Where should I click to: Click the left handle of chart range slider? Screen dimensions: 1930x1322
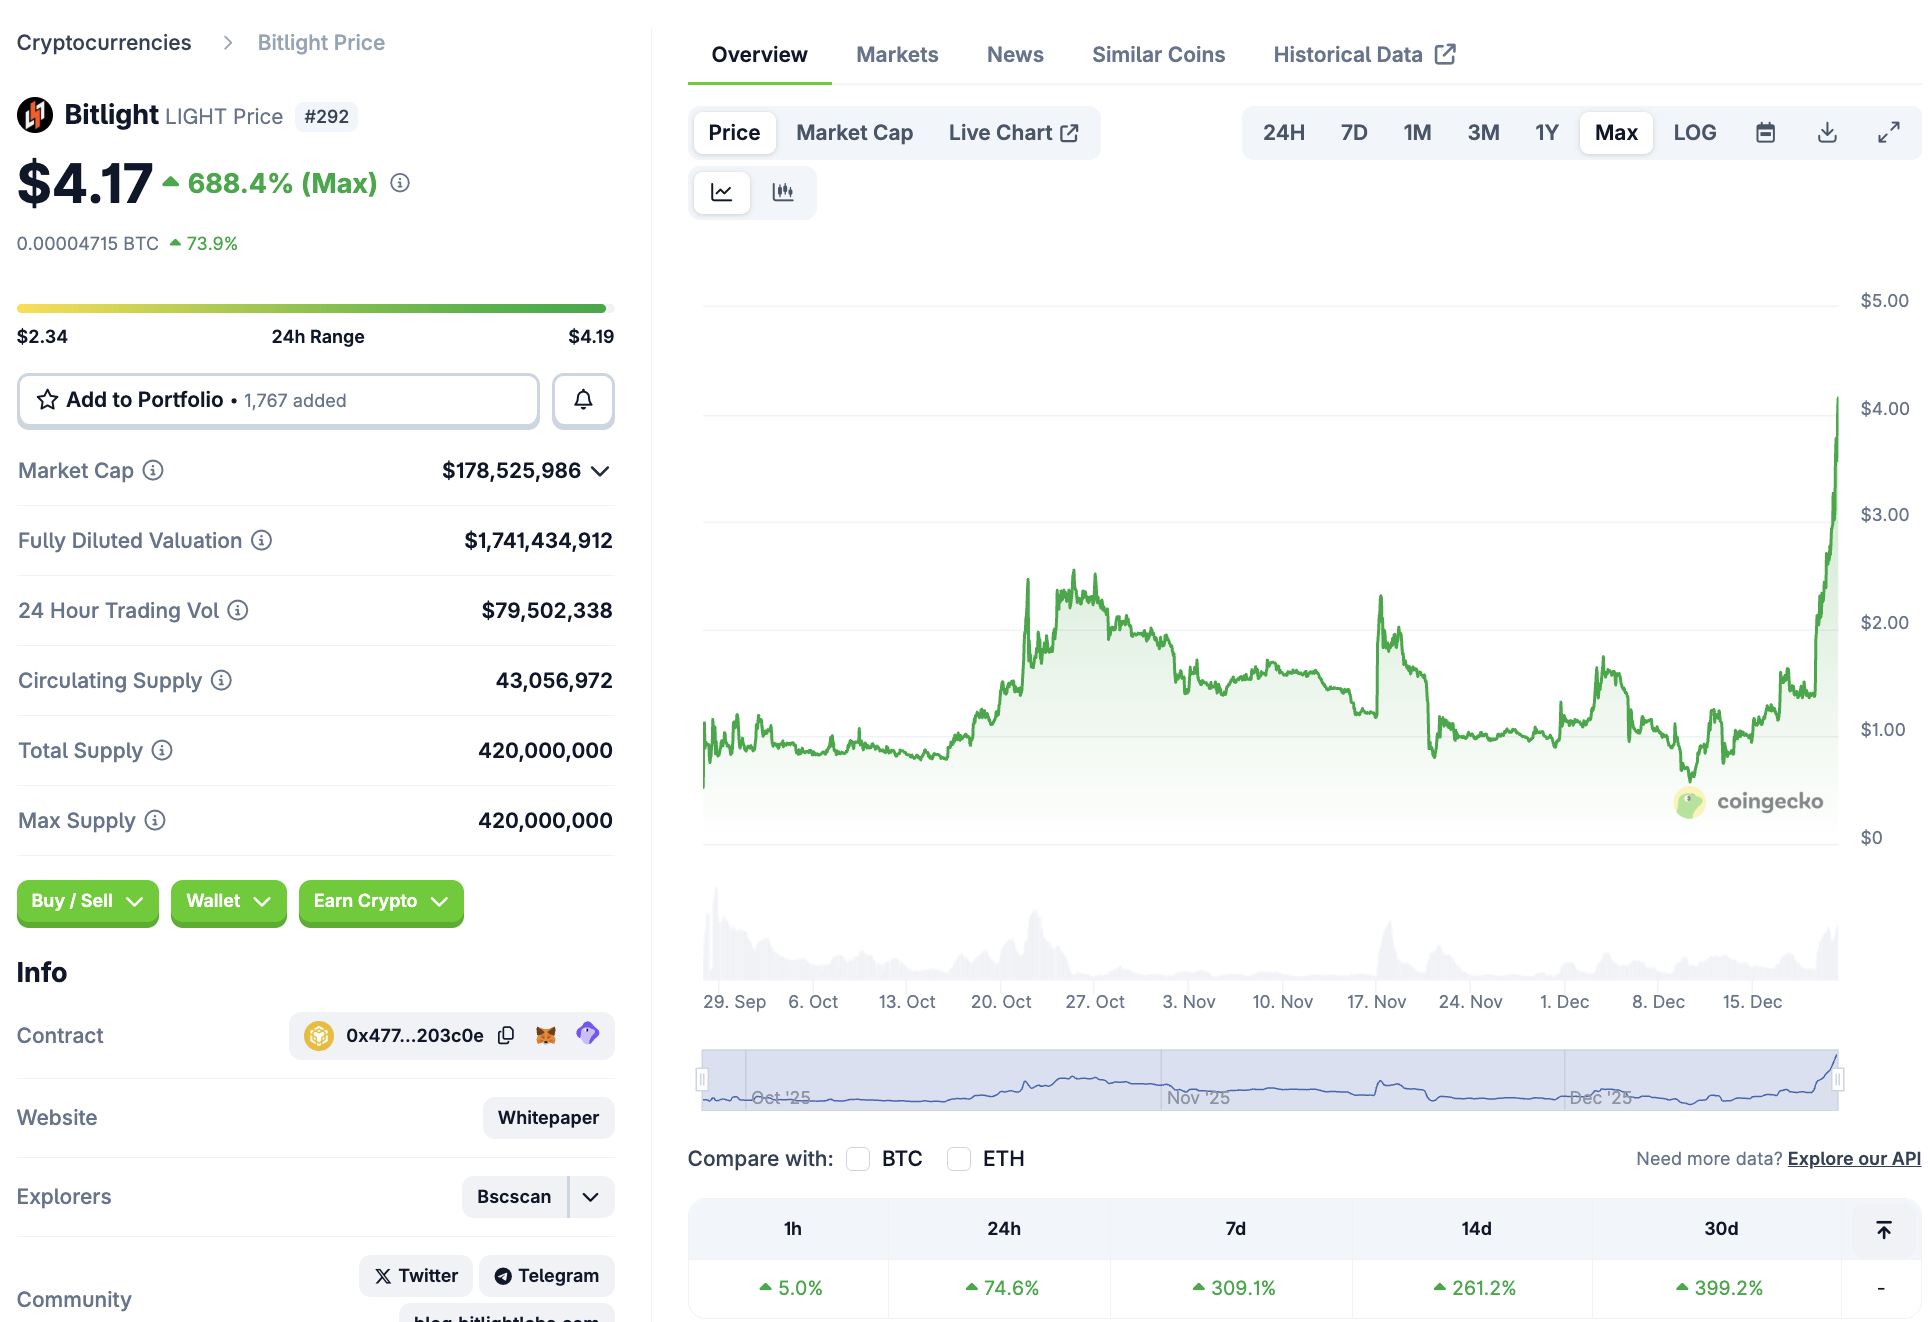click(702, 1079)
